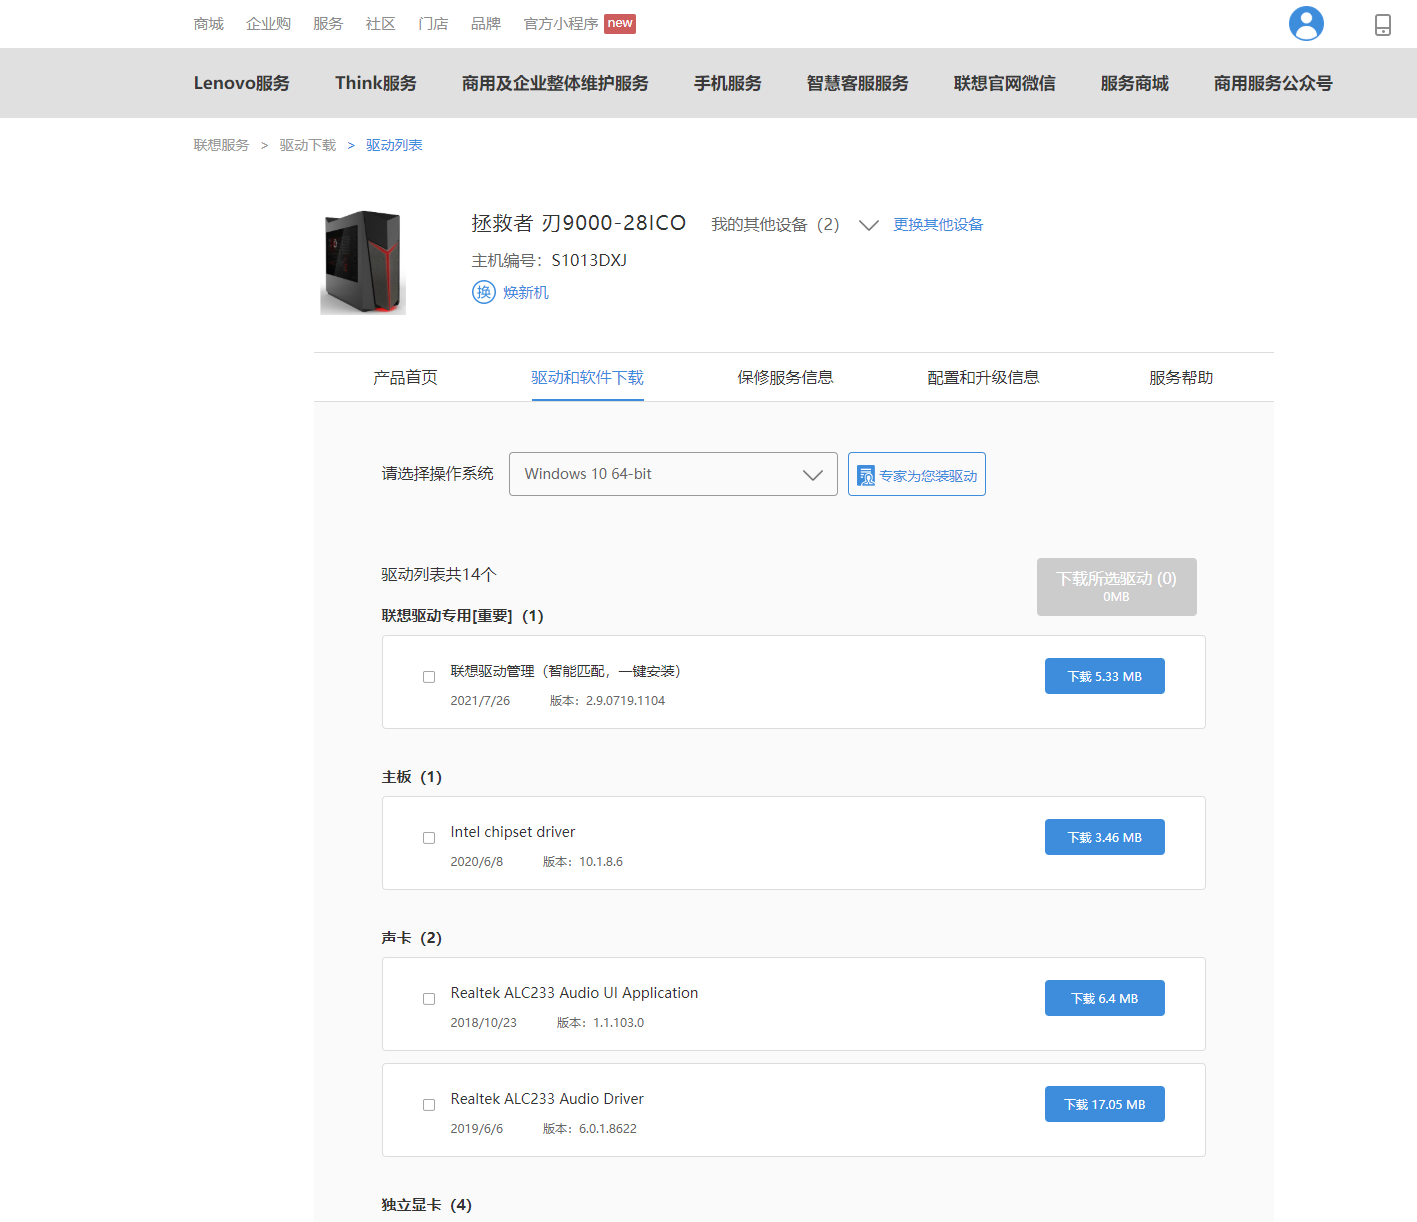
Task: Open 商城 top navigation link
Action: click(209, 23)
